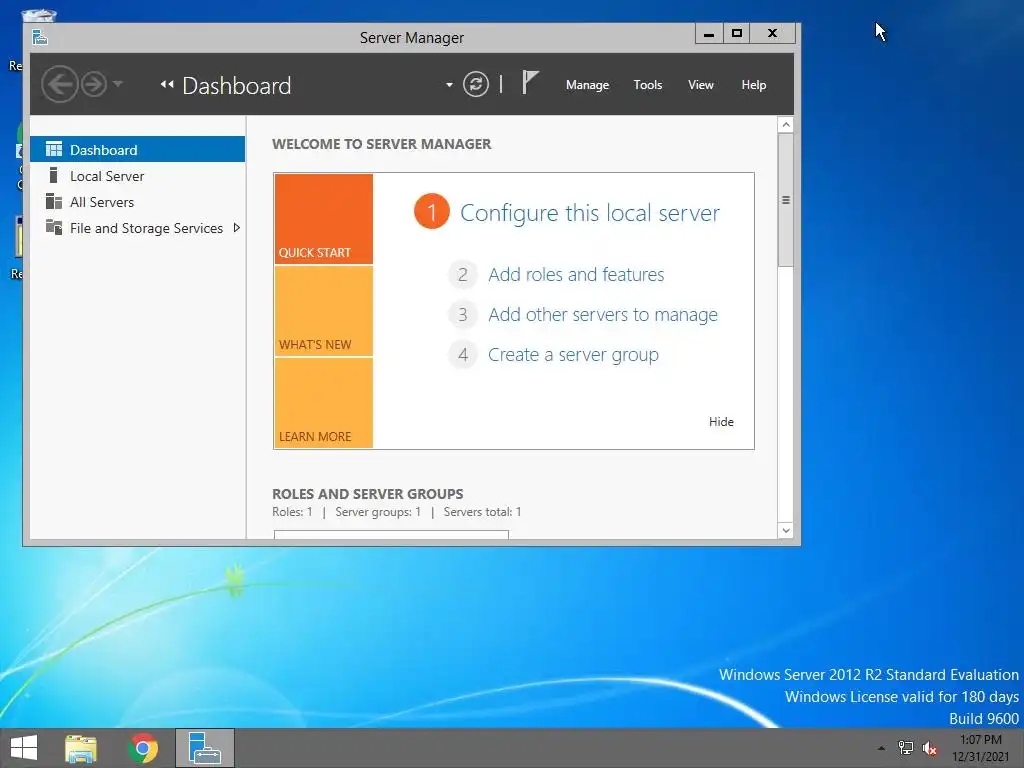
Task: Click the forward navigation arrow
Action: 94,84
